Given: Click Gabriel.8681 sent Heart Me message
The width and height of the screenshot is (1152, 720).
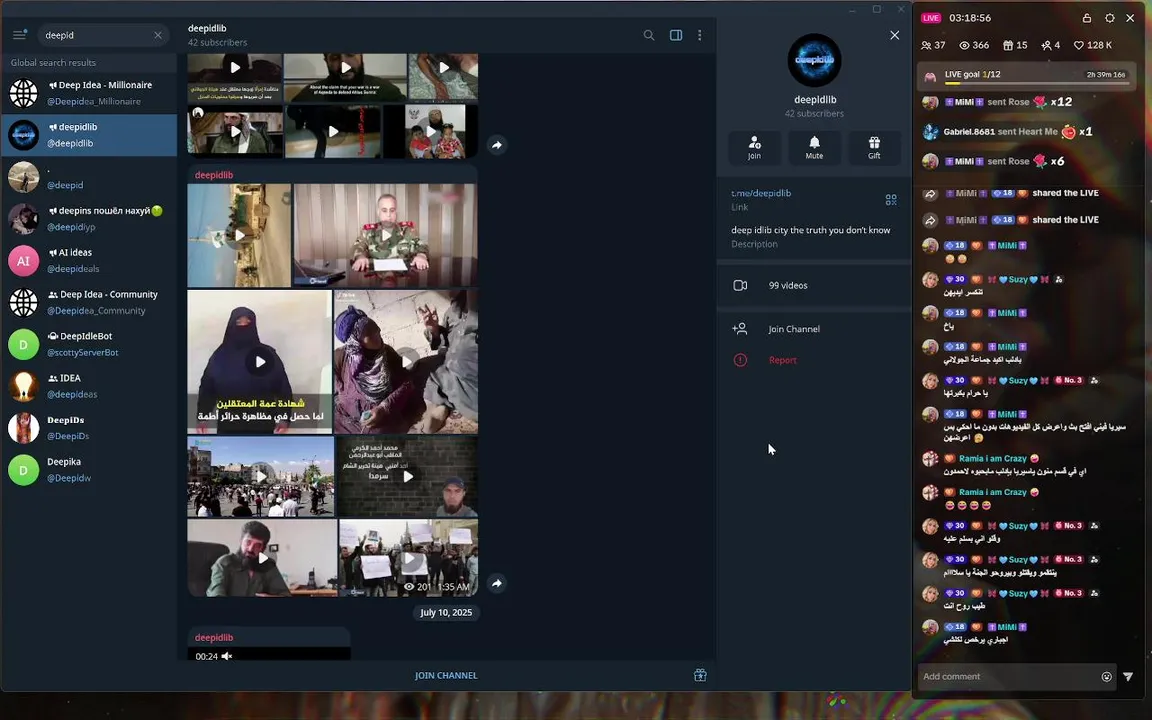Looking at the screenshot, I should pos(1007,132).
